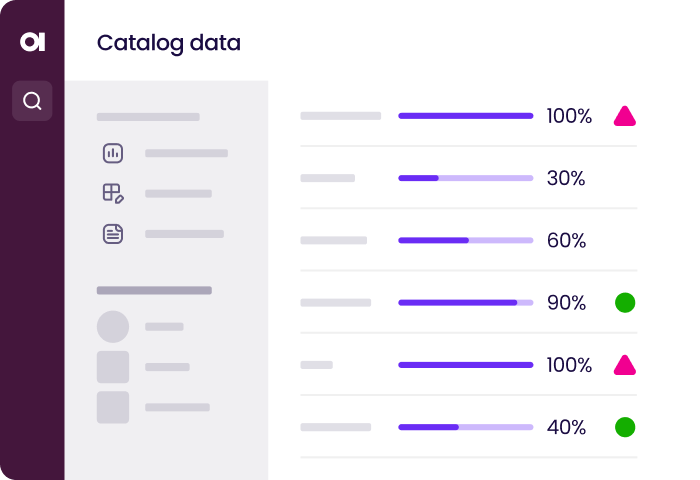Click the dark section header bar in panel
This screenshot has height=480, width=700.
coord(154,291)
